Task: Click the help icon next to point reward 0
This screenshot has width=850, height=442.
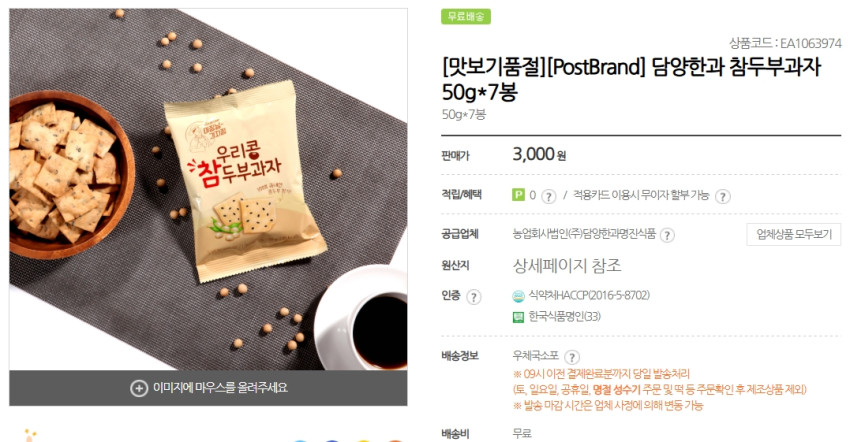Action: point(549,196)
